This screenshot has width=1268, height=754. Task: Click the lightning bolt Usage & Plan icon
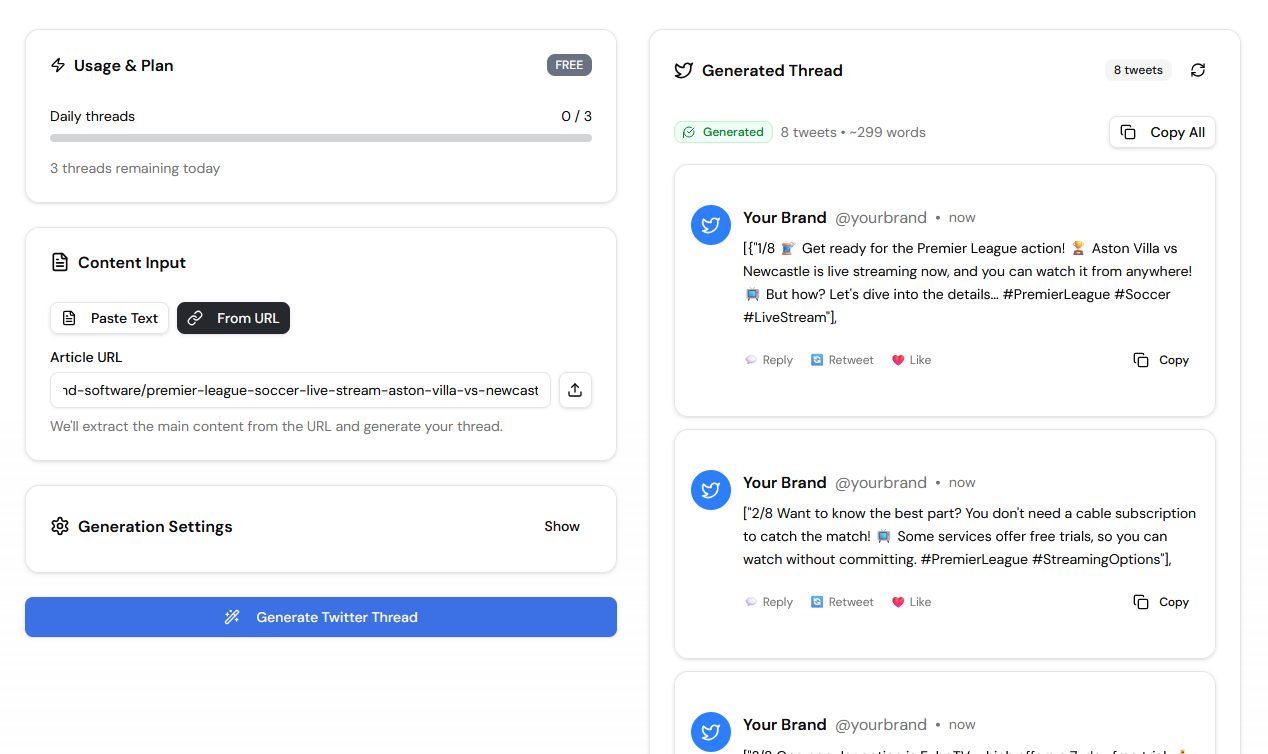coord(58,65)
